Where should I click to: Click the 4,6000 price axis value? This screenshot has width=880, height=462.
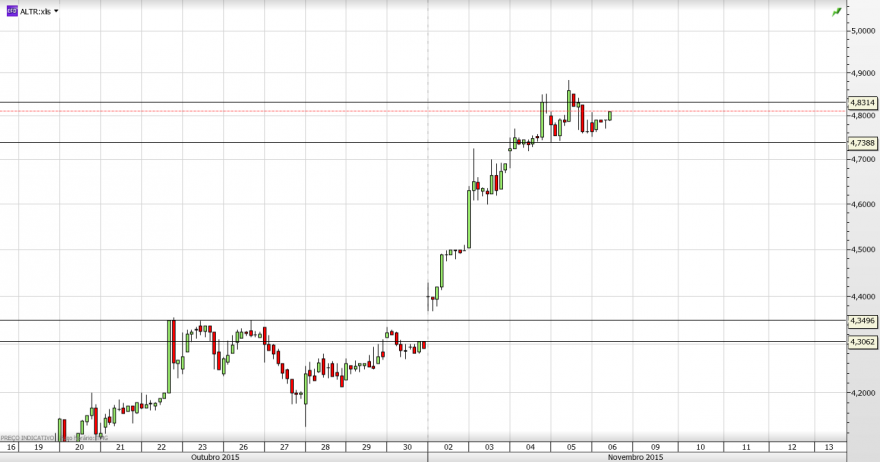coord(864,204)
